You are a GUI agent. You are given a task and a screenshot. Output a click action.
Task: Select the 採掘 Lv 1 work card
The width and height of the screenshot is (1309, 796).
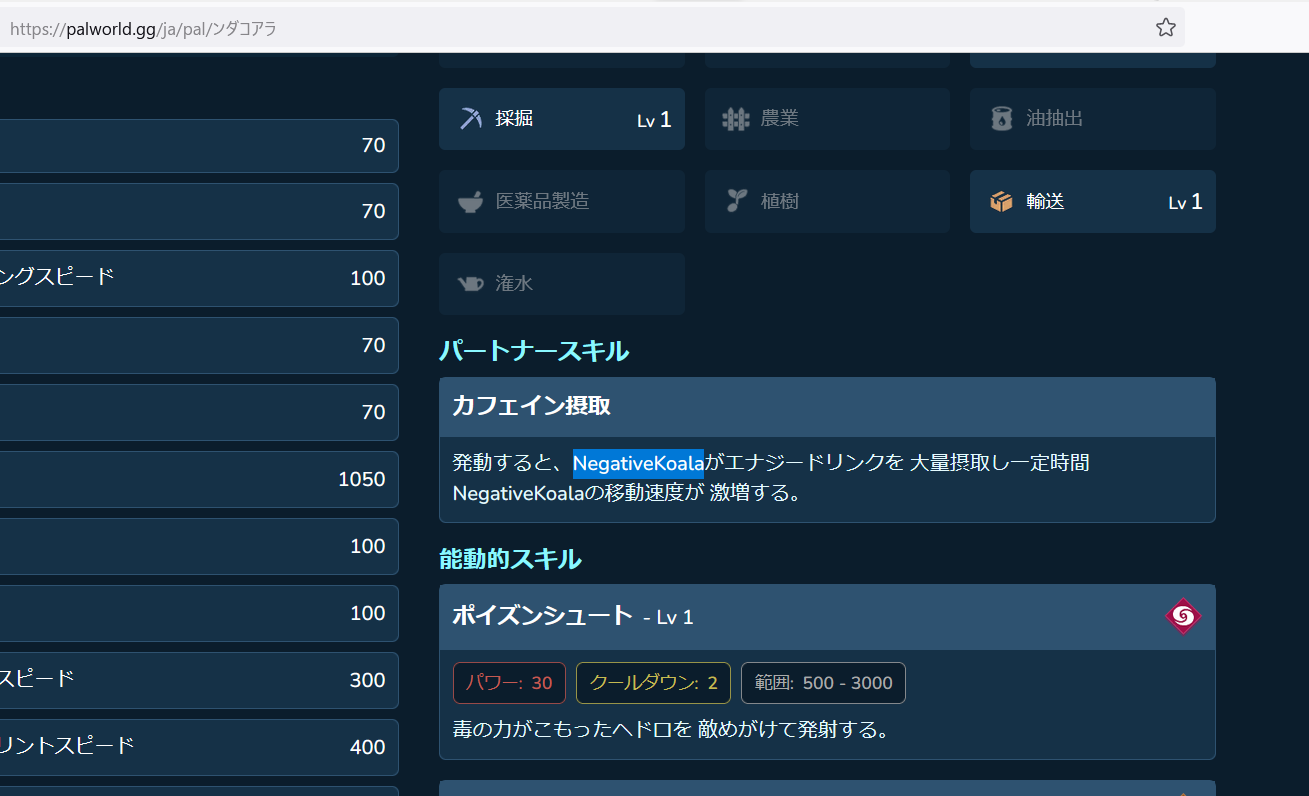[x=562, y=119]
